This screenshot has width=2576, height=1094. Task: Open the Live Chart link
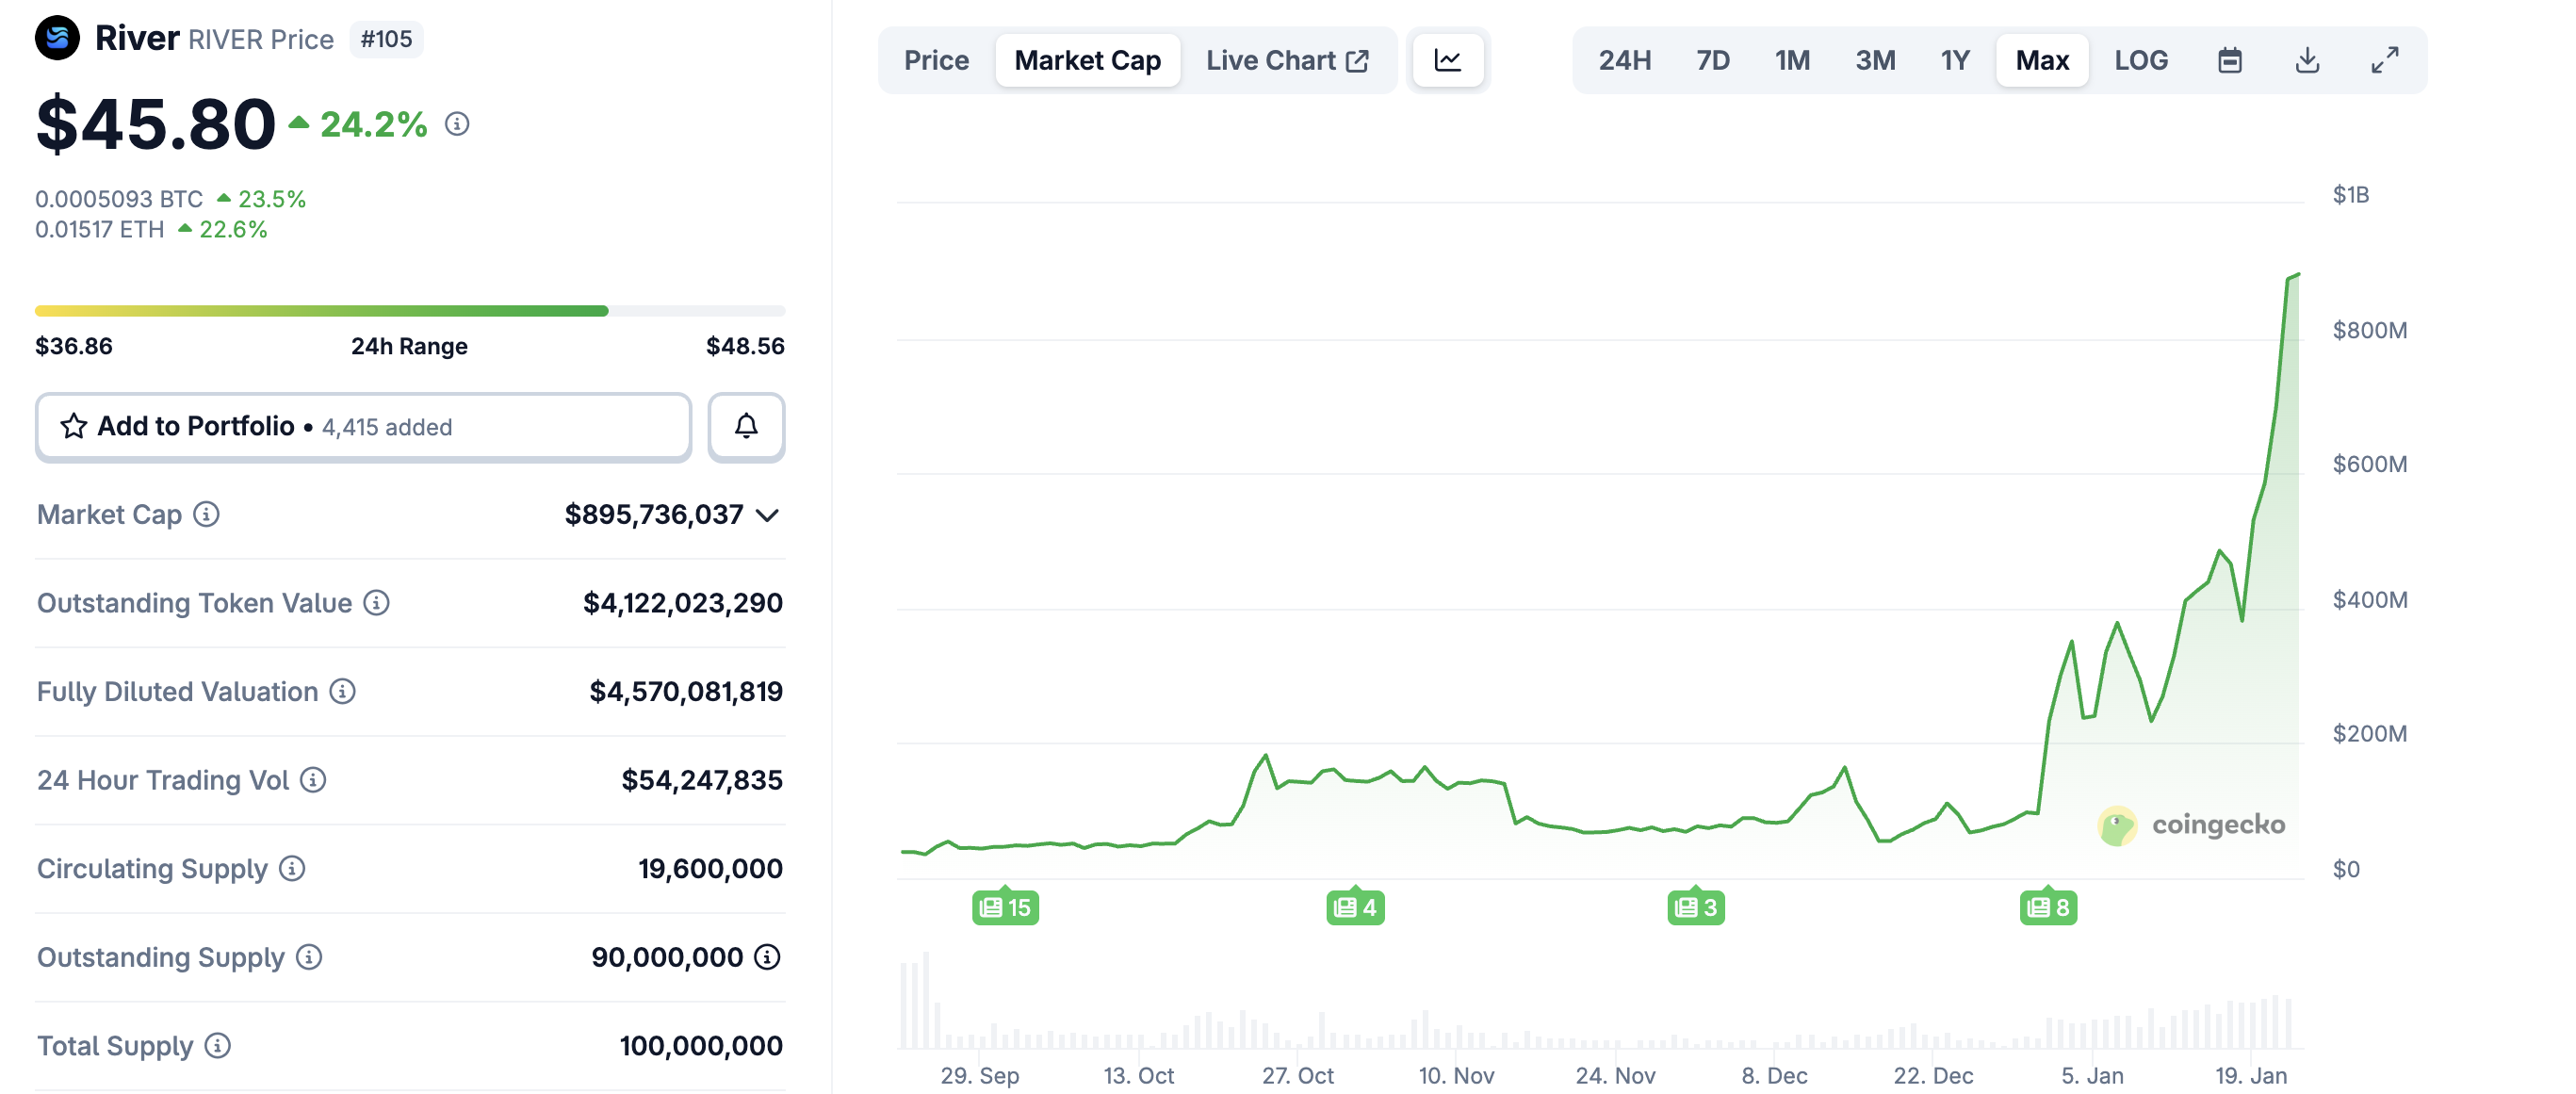[1286, 61]
